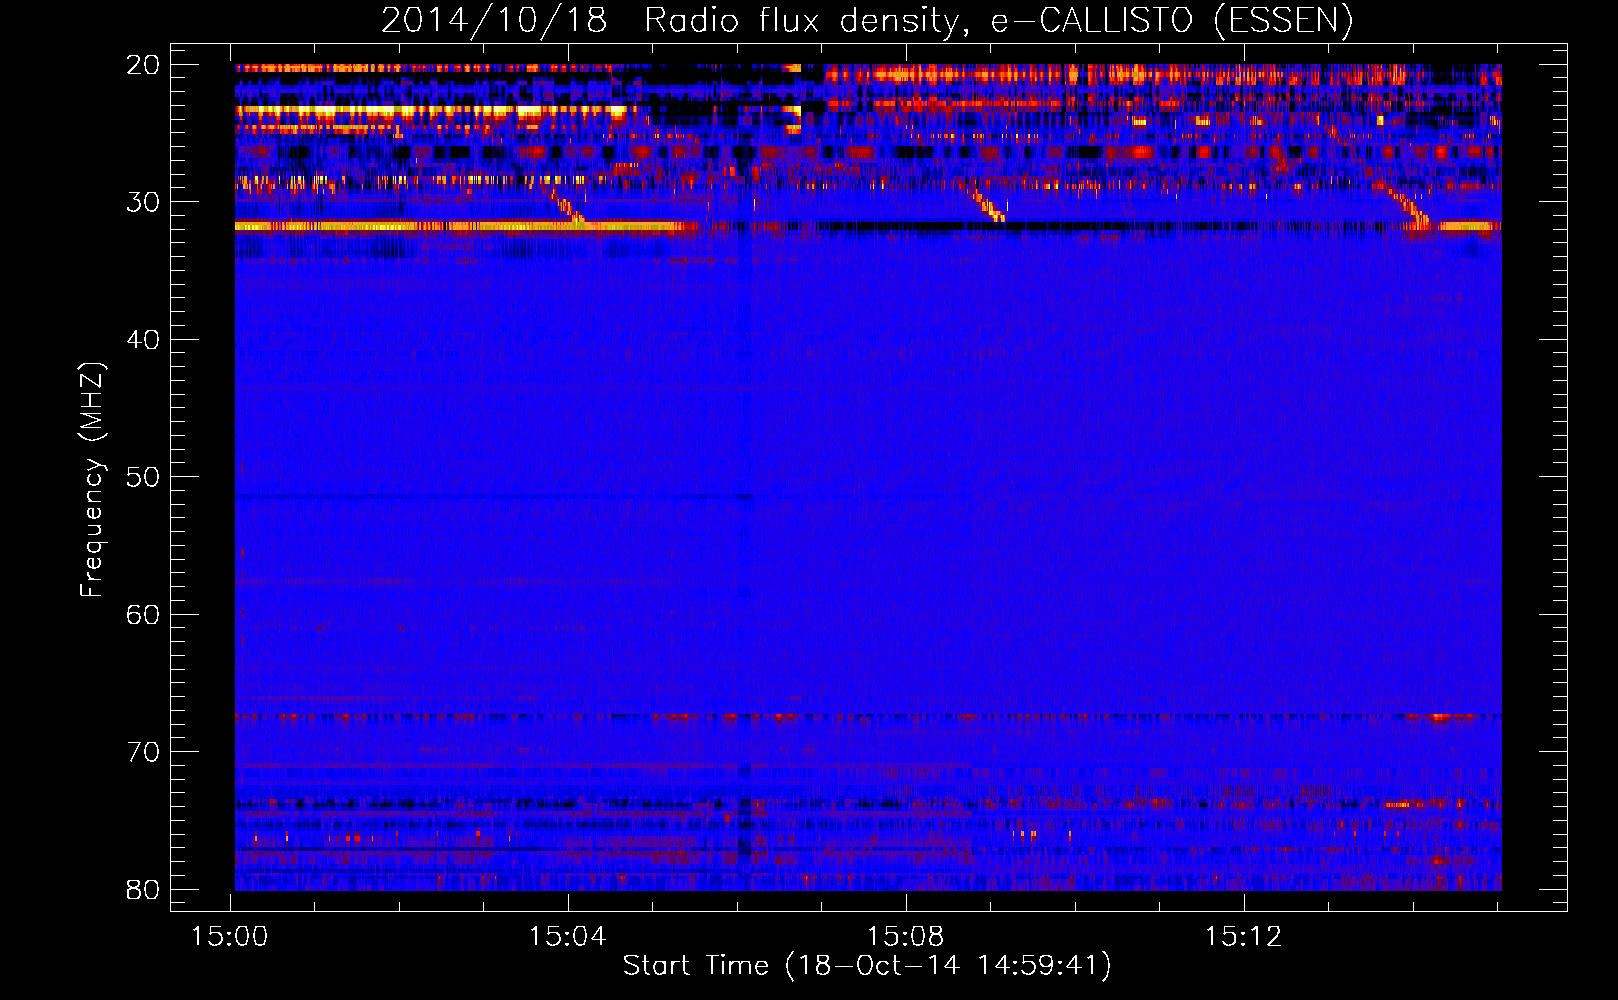
Task: Click the '70' frequency tick label
Action: (143, 752)
